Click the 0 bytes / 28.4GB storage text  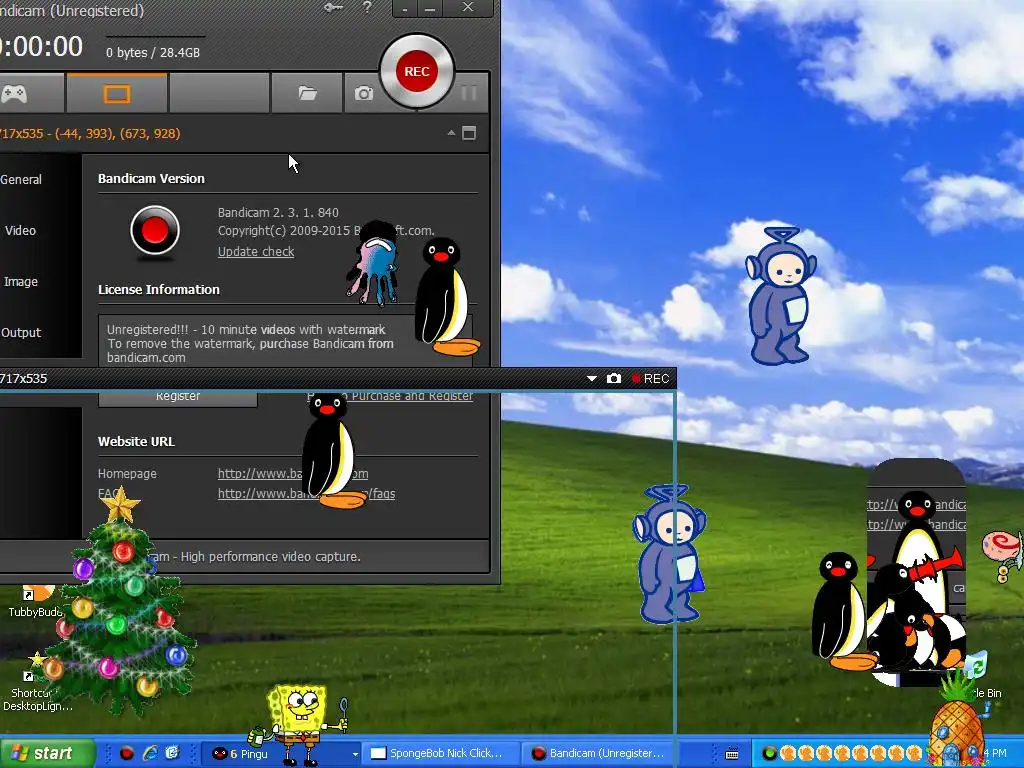(x=153, y=52)
